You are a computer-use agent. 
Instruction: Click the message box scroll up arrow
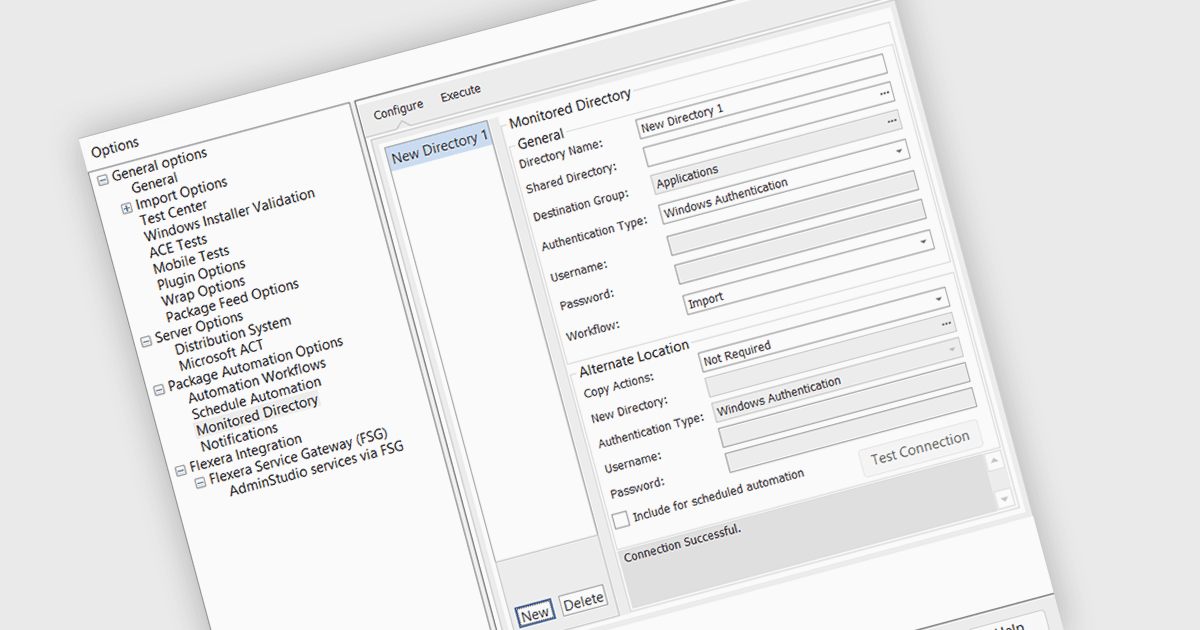(x=993, y=461)
